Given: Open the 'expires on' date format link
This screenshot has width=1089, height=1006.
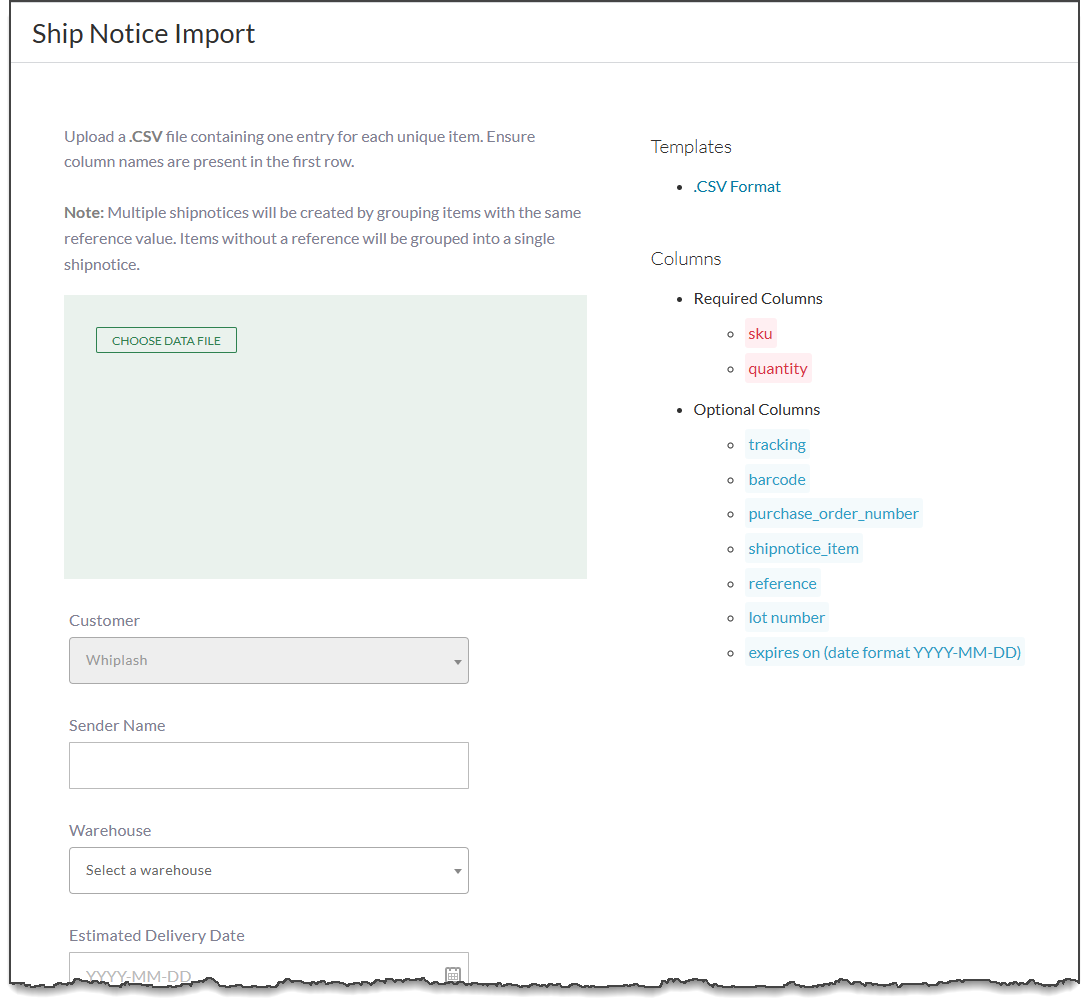Looking at the screenshot, I should [884, 651].
